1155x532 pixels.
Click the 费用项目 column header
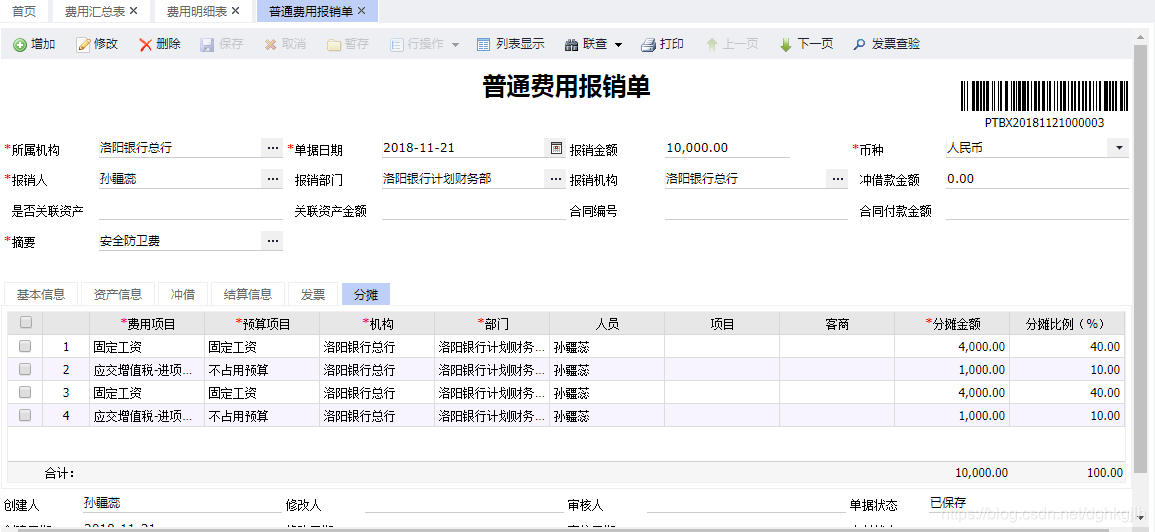147,323
